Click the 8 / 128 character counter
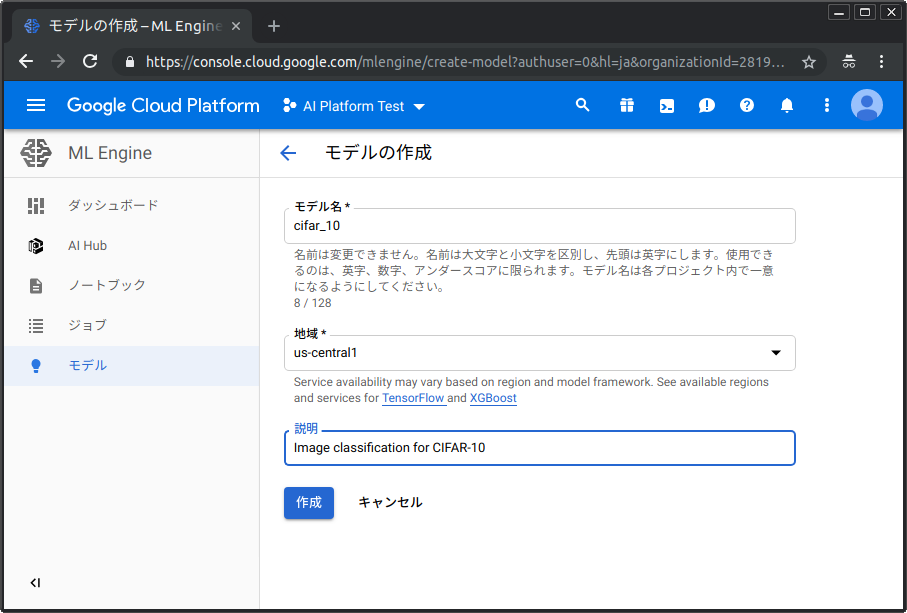 point(312,303)
